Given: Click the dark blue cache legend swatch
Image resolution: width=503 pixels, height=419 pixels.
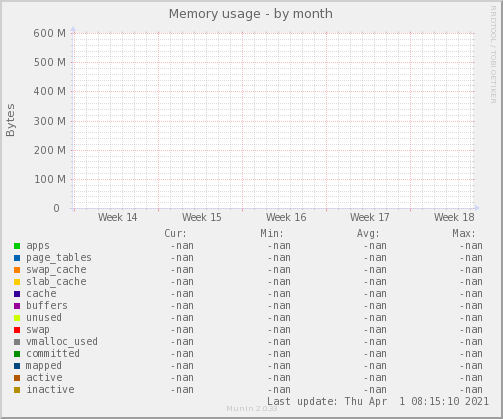Looking at the screenshot, I should pyautogui.click(x=17, y=294).
